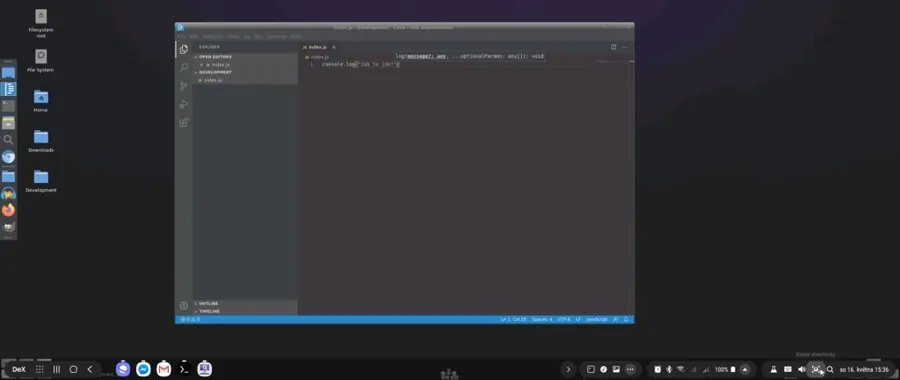Click UTF-8 encoding in status bar

564,319
